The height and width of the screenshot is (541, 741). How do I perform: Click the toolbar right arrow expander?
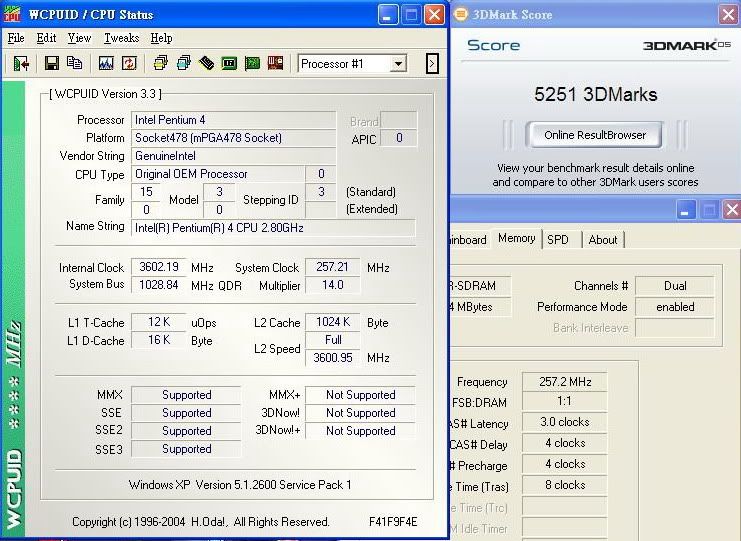click(x=432, y=64)
